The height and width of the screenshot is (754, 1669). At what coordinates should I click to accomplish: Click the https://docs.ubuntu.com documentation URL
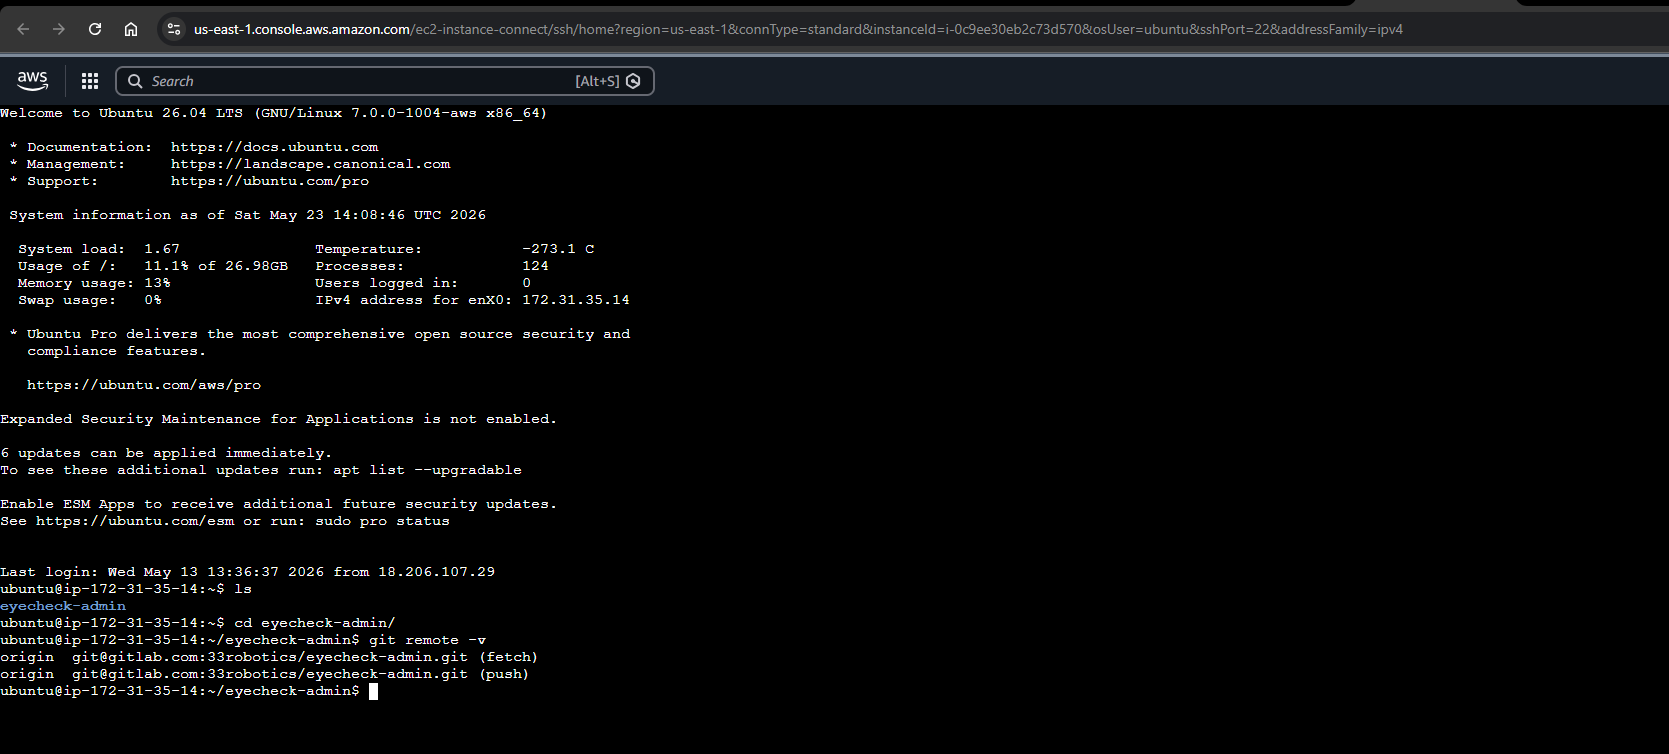(275, 147)
